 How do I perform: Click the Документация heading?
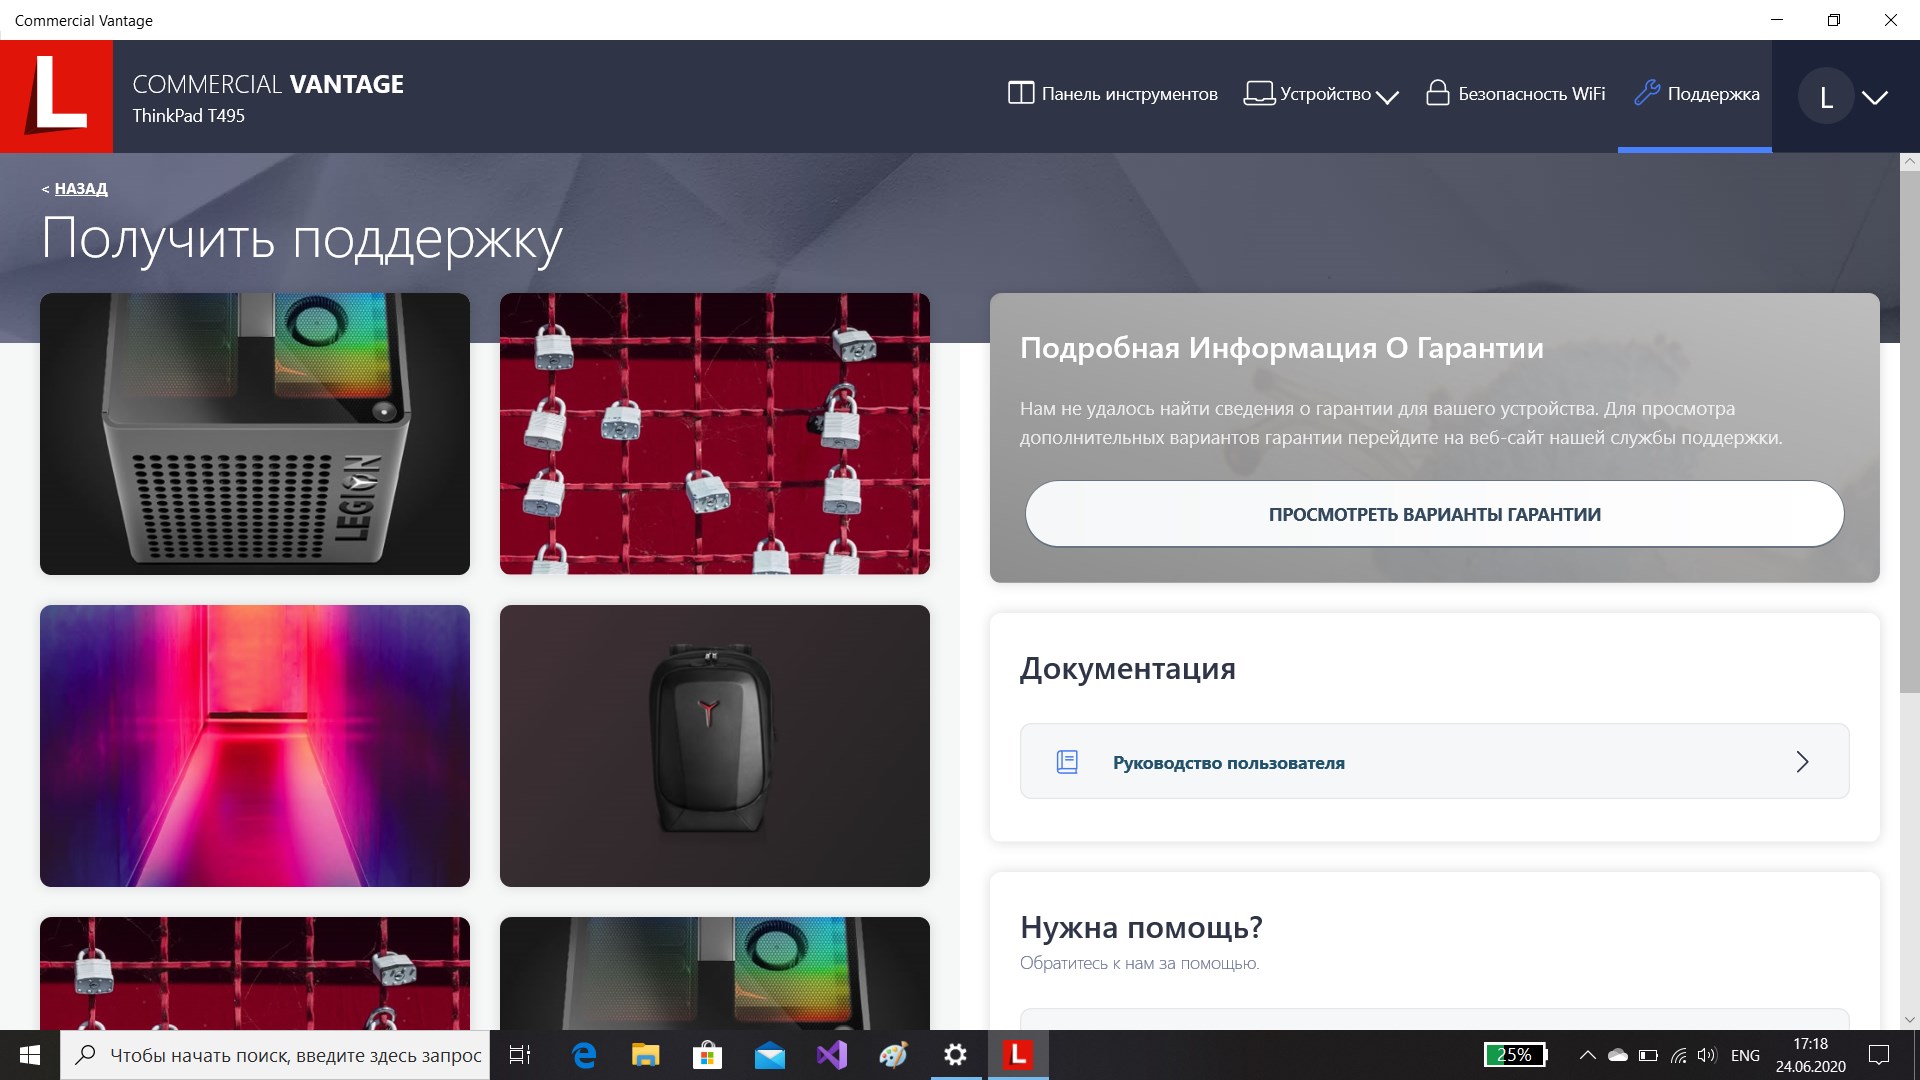(x=1128, y=668)
